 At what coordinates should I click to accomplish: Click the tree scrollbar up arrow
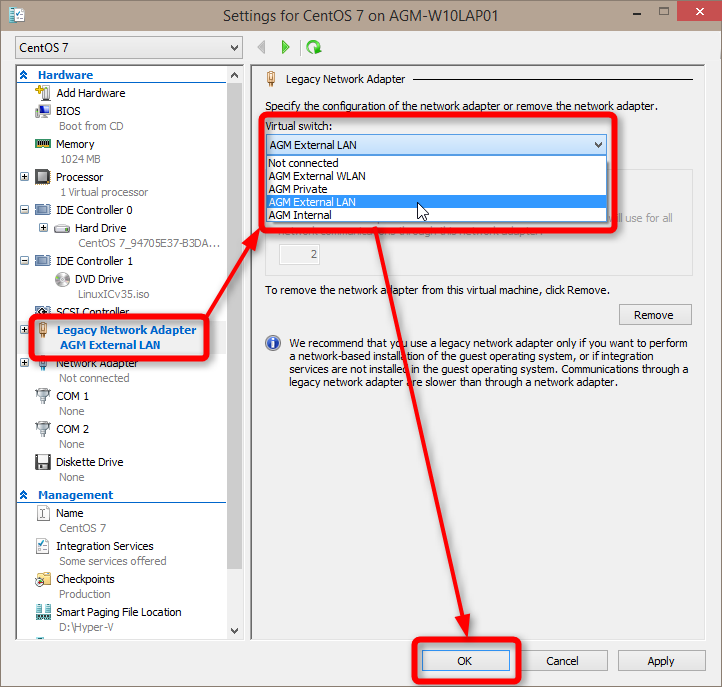[234, 75]
